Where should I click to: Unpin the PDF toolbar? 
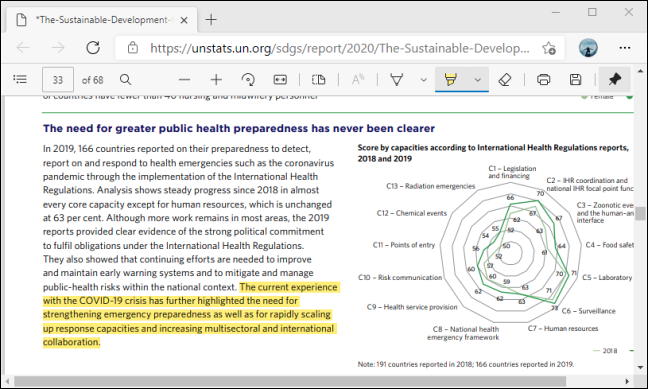[615, 79]
